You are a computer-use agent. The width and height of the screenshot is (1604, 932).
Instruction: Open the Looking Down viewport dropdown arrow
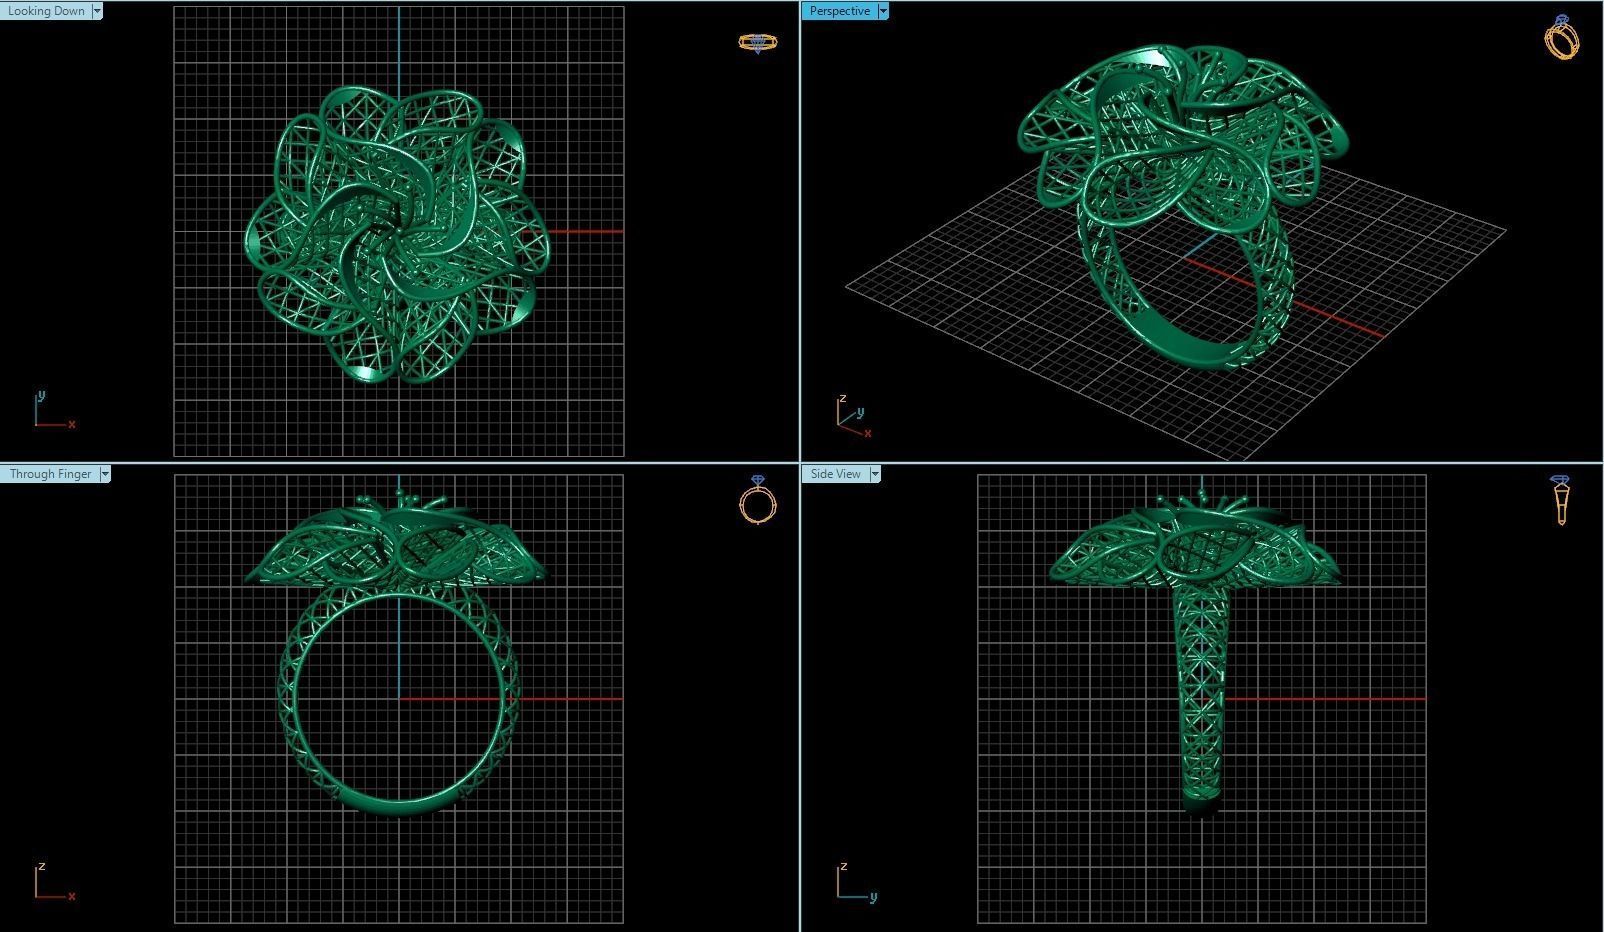click(97, 11)
